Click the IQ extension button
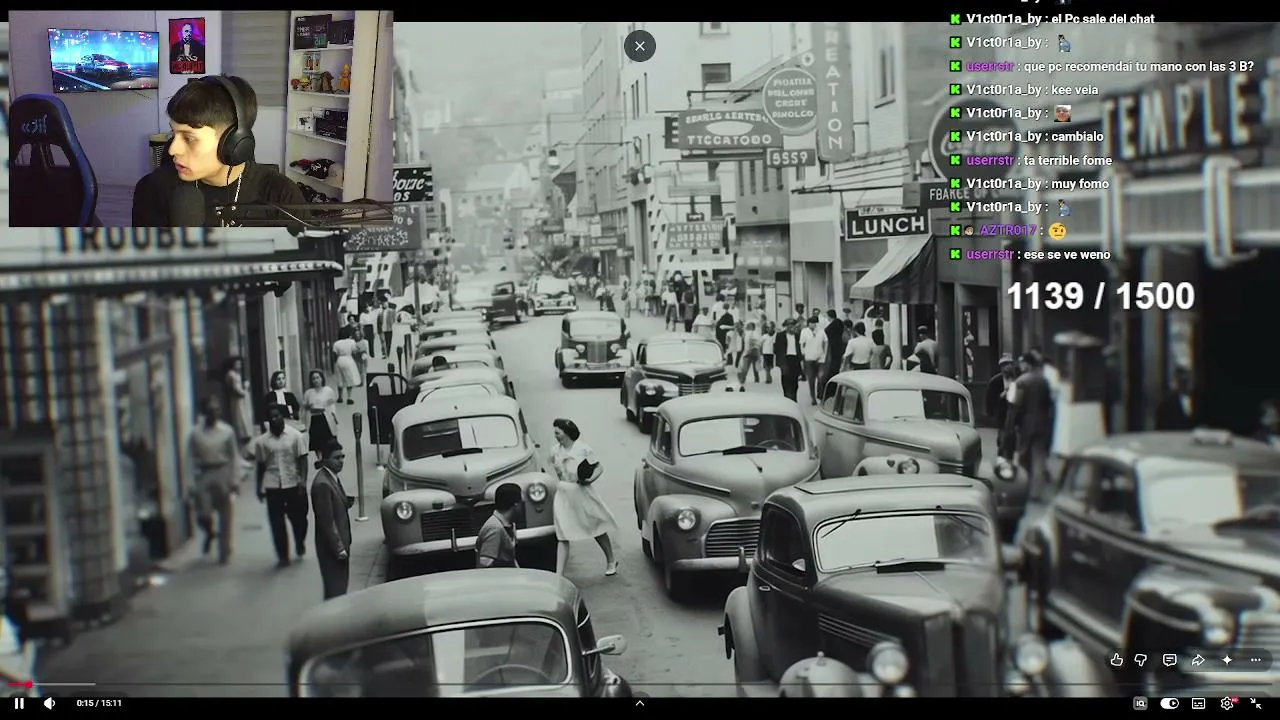The height and width of the screenshot is (720, 1280). [1140, 703]
